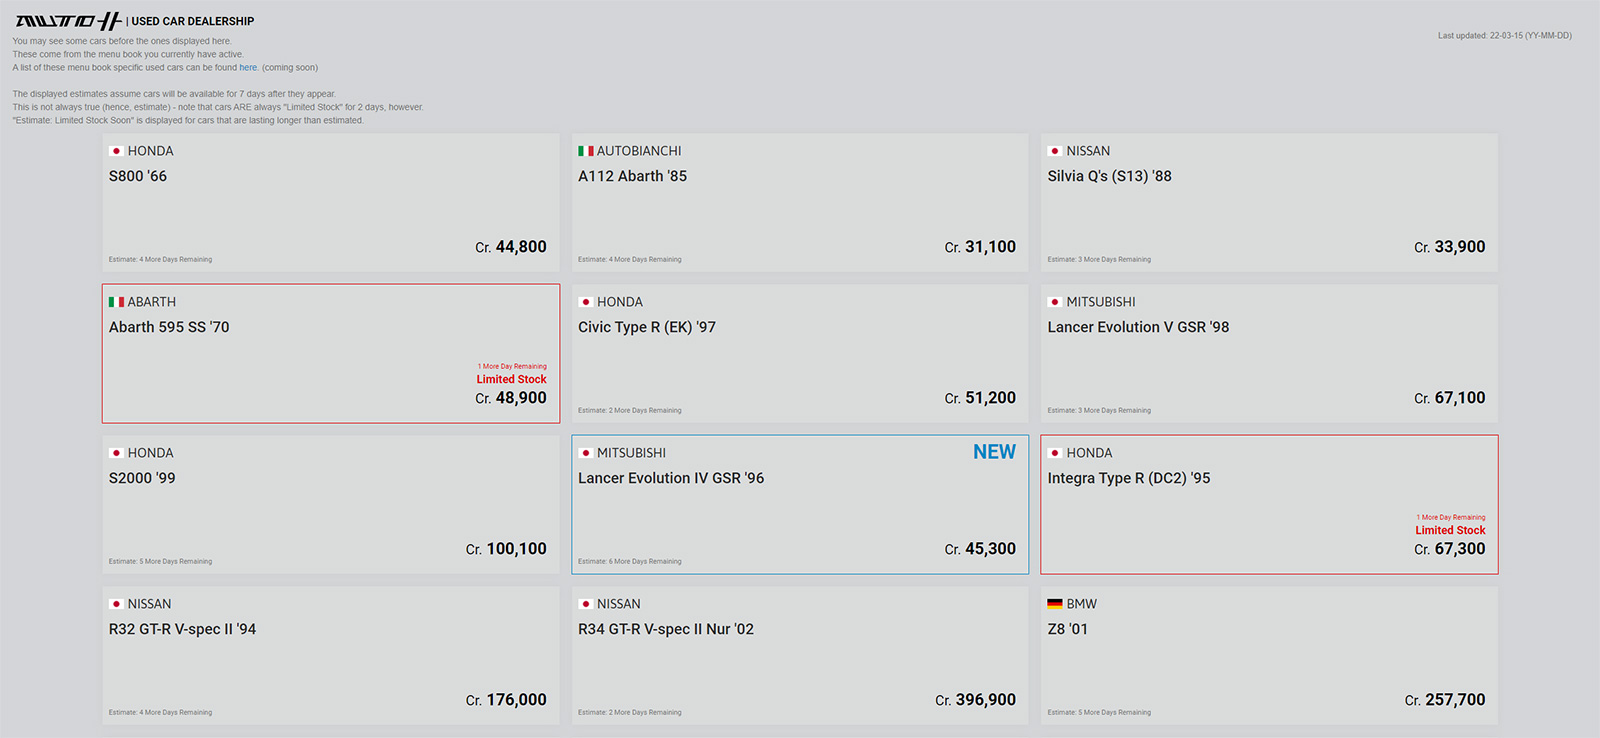The height and width of the screenshot is (738, 1600).
Task: Select the Honda S2000 '99 listing
Action: 330,505
